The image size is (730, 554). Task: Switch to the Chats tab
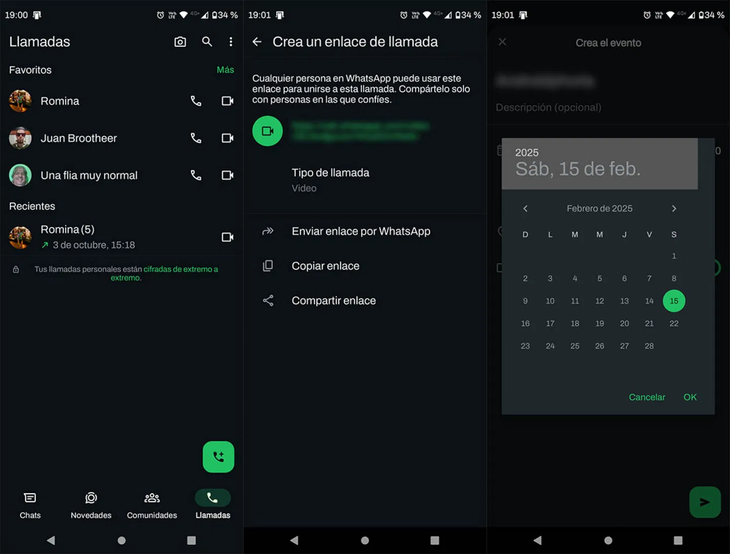30,505
